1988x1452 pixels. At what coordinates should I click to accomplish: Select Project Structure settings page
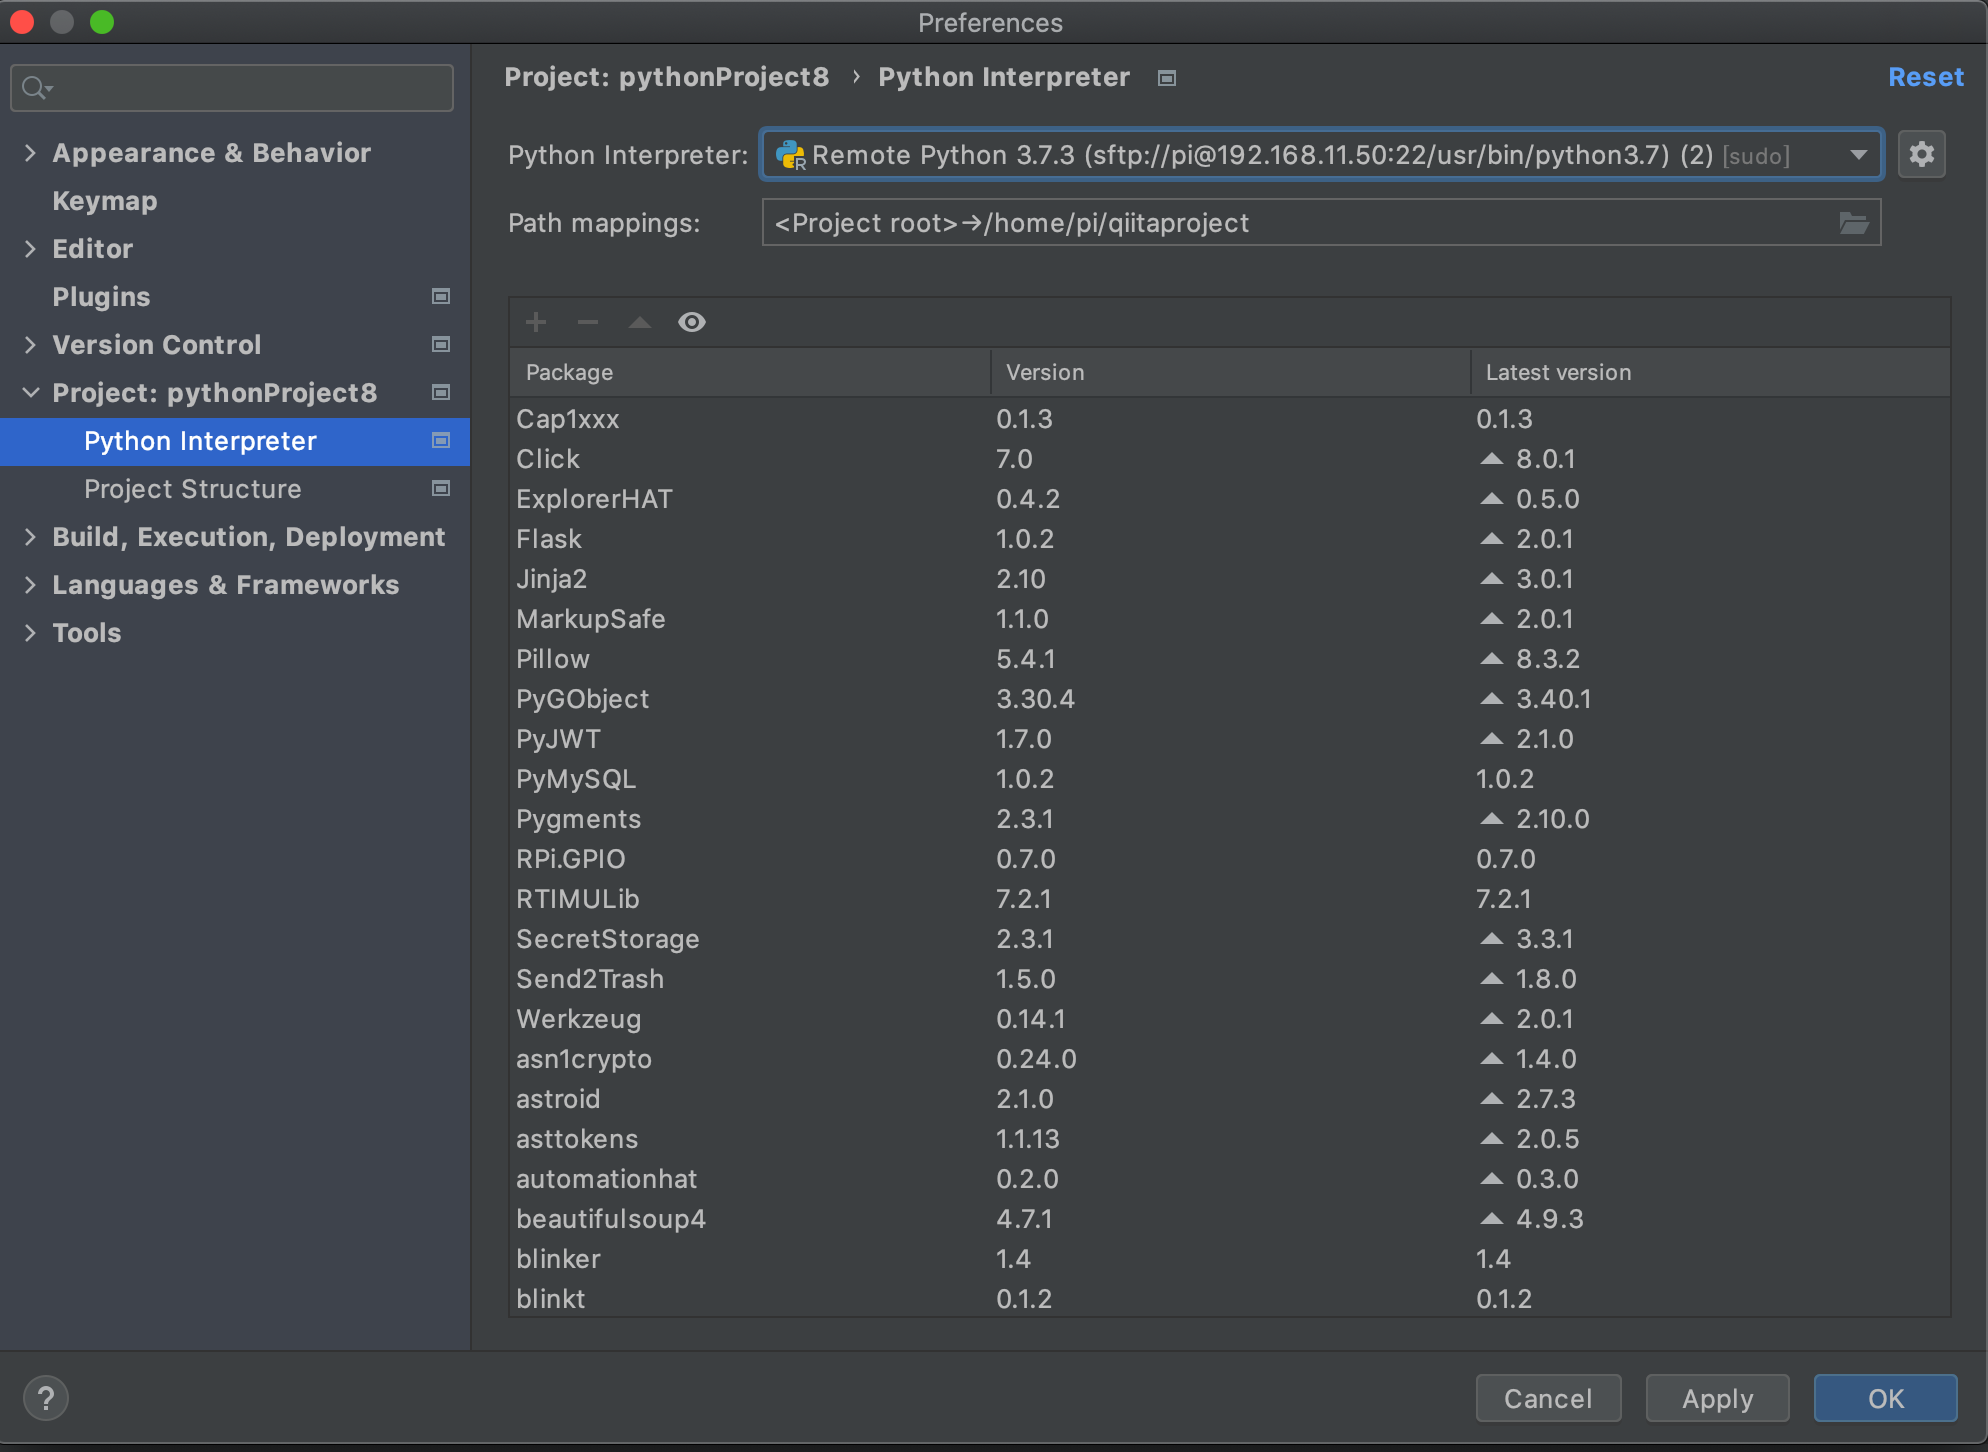click(x=192, y=489)
